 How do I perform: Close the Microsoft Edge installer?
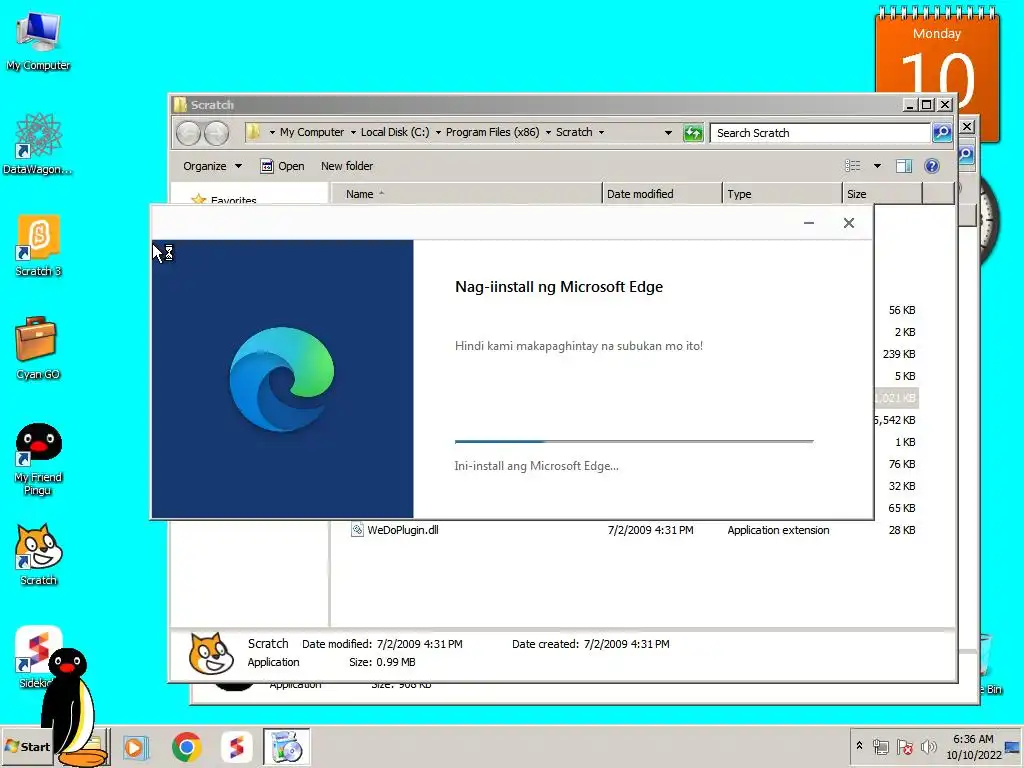848,223
